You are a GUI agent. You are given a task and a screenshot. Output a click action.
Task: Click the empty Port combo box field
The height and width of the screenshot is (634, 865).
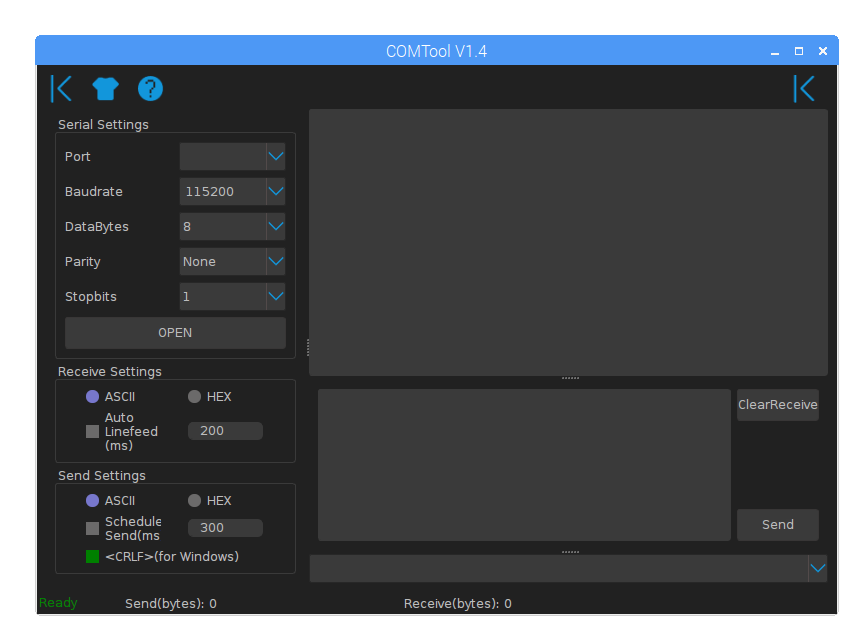[232, 157]
